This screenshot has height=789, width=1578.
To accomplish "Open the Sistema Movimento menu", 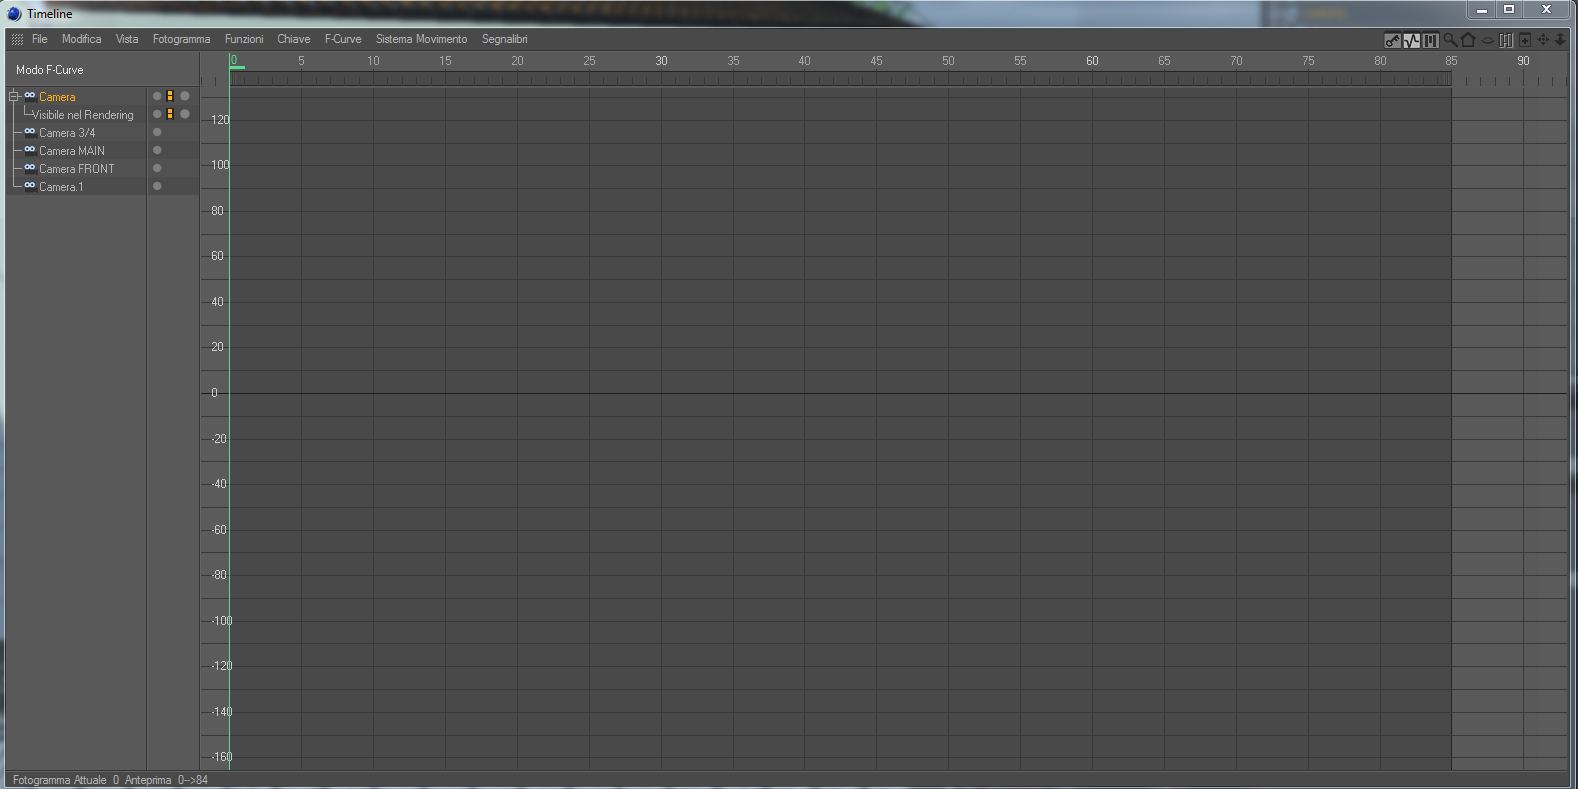I will [x=421, y=39].
